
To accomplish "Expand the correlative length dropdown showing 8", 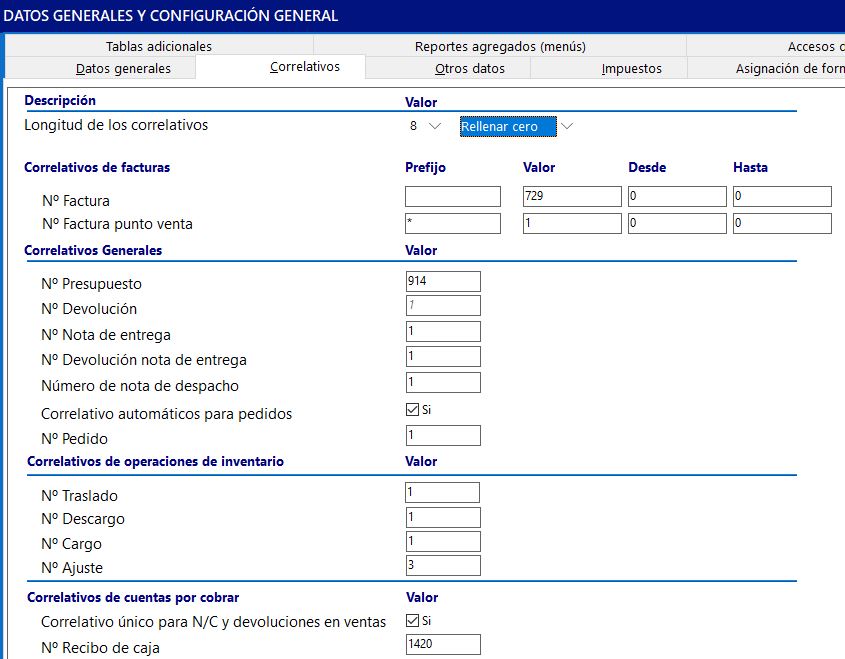I will tap(435, 126).
